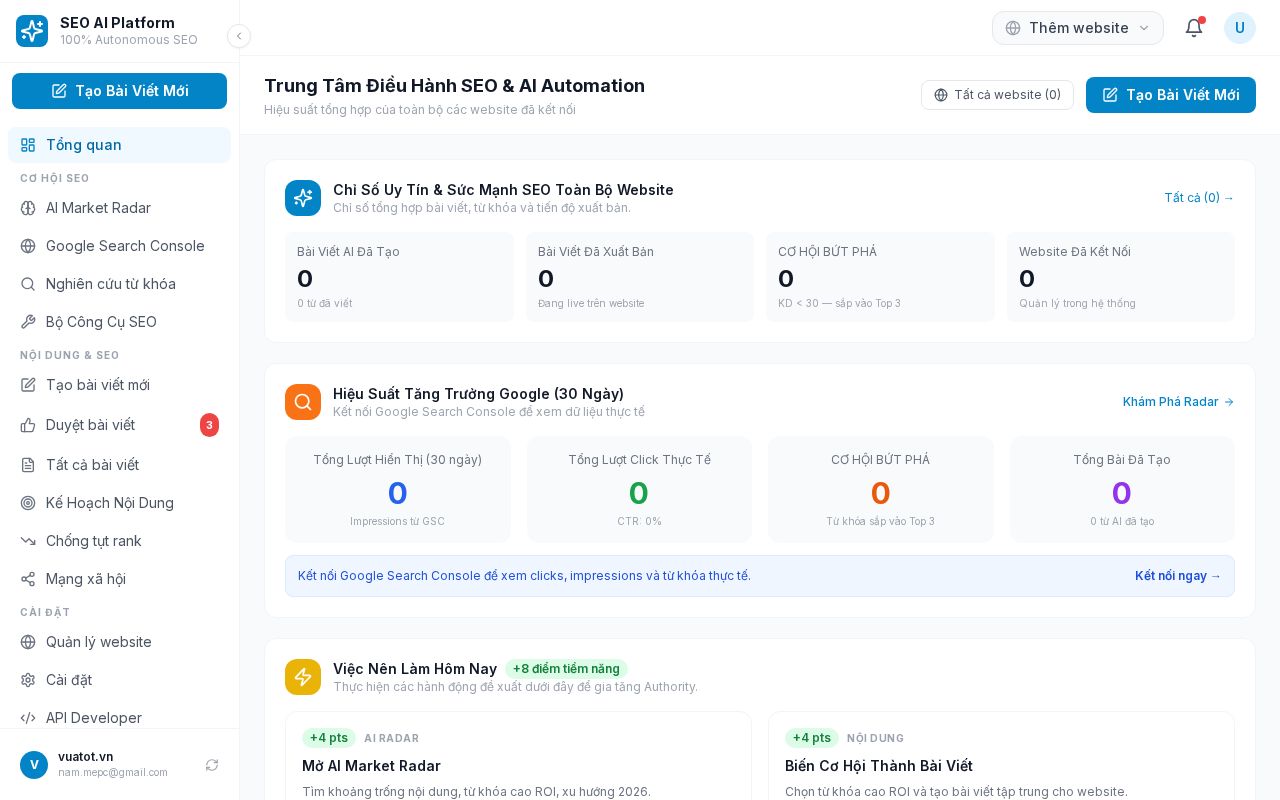1280x800 pixels.
Task: Click the share icon for Mạng xã hội
Action: tap(28, 579)
